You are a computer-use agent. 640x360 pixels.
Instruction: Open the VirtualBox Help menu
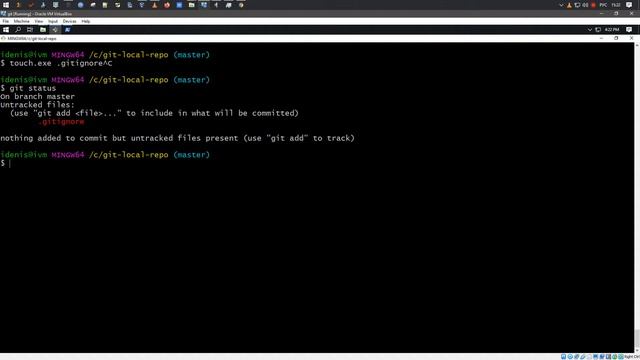tap(86, 21)
